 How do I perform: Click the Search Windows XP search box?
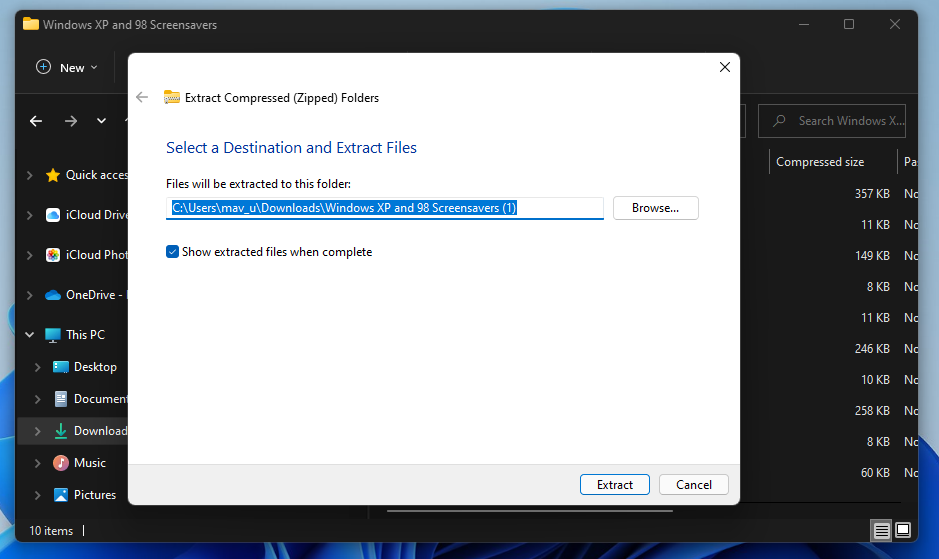(x=832, y=121)
